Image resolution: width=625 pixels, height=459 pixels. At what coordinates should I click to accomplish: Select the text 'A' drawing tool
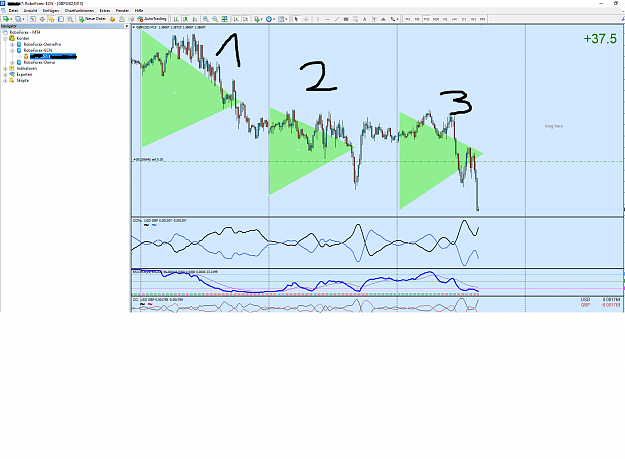pos(364,19)
